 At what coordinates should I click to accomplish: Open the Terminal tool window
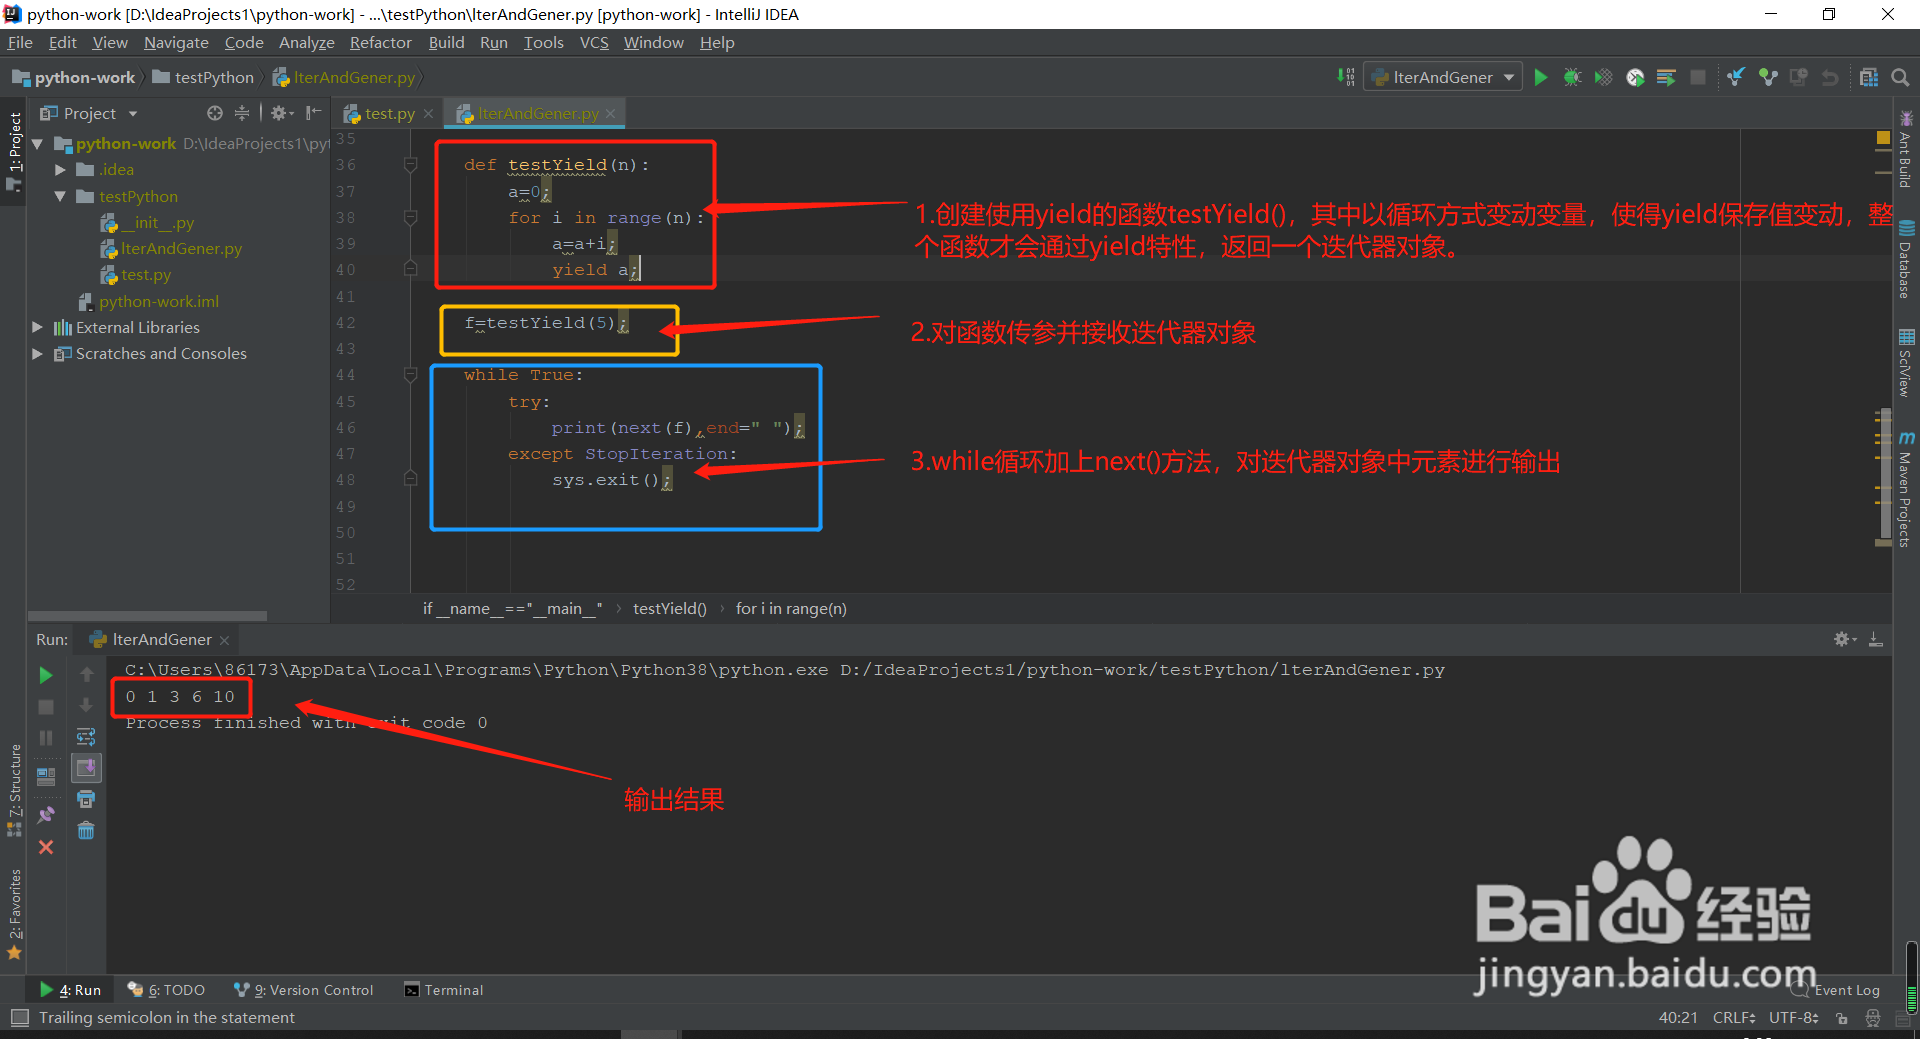click(443, 990)
